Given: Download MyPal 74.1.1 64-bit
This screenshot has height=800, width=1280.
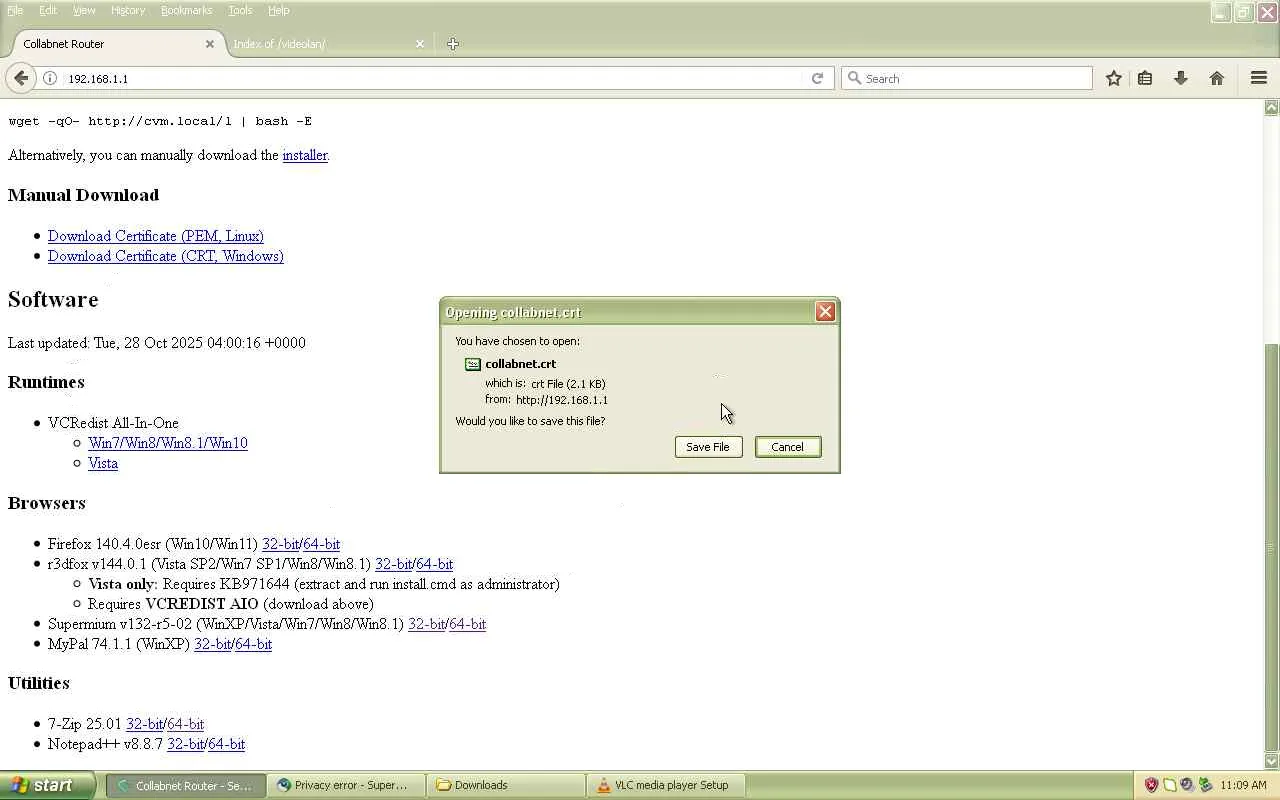Looking at the screenshot, I should point(254,644).
